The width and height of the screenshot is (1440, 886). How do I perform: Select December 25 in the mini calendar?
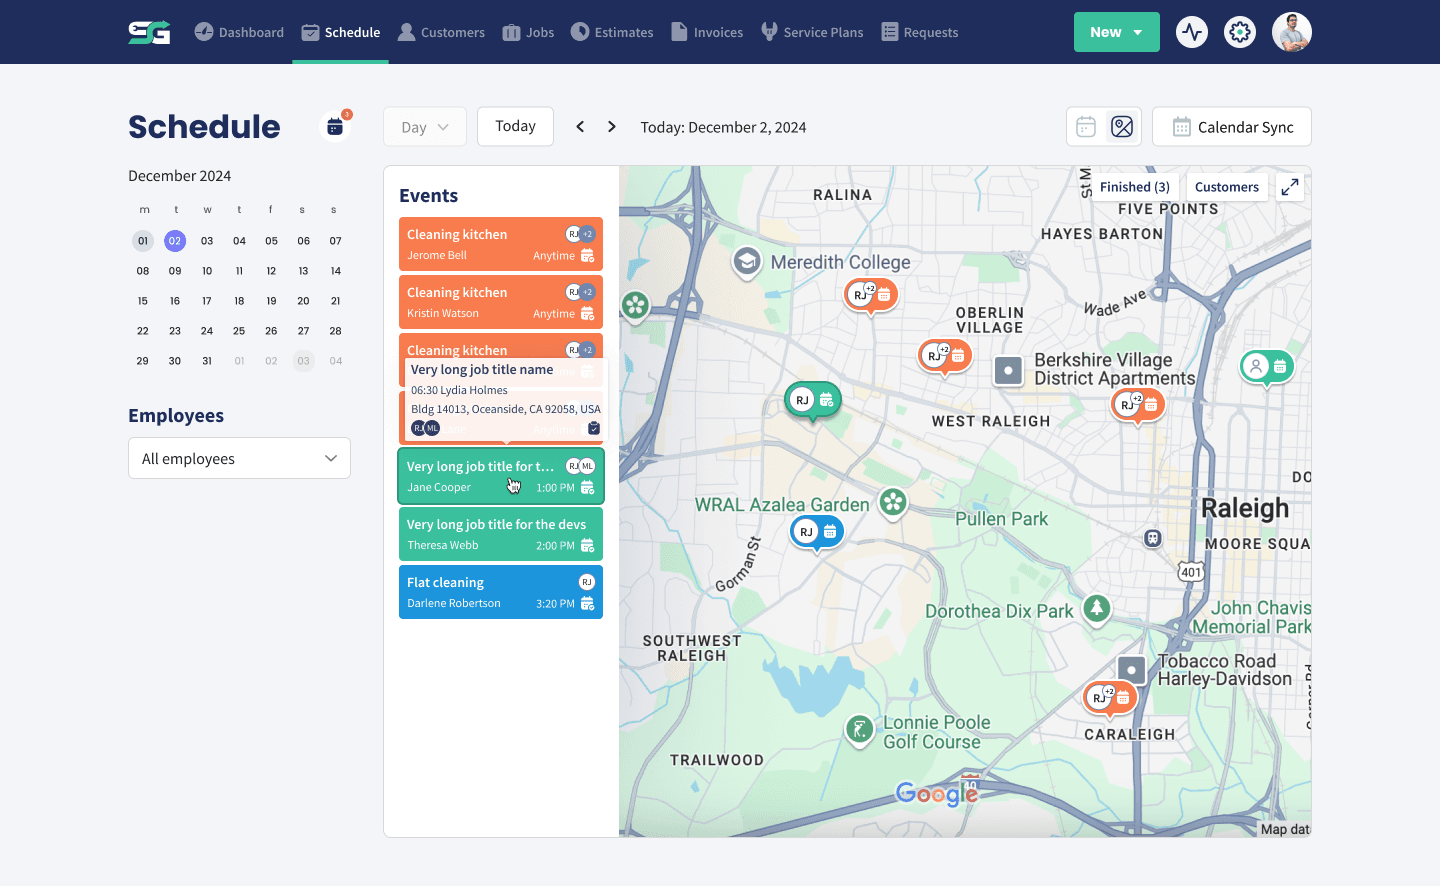click(239, 331)
